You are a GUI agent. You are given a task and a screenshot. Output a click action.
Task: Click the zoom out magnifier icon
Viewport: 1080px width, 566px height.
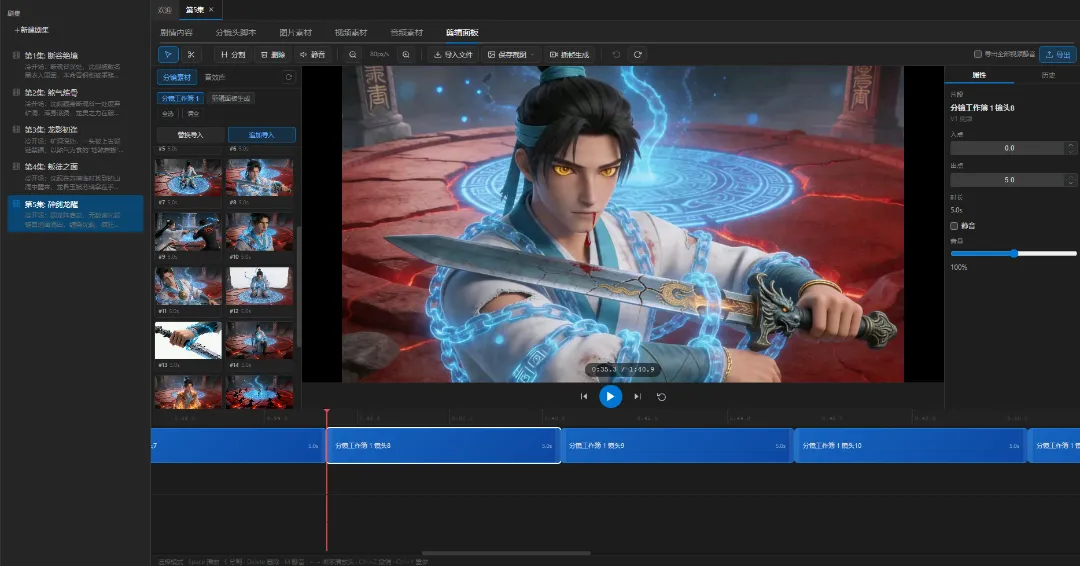point(353,54)
